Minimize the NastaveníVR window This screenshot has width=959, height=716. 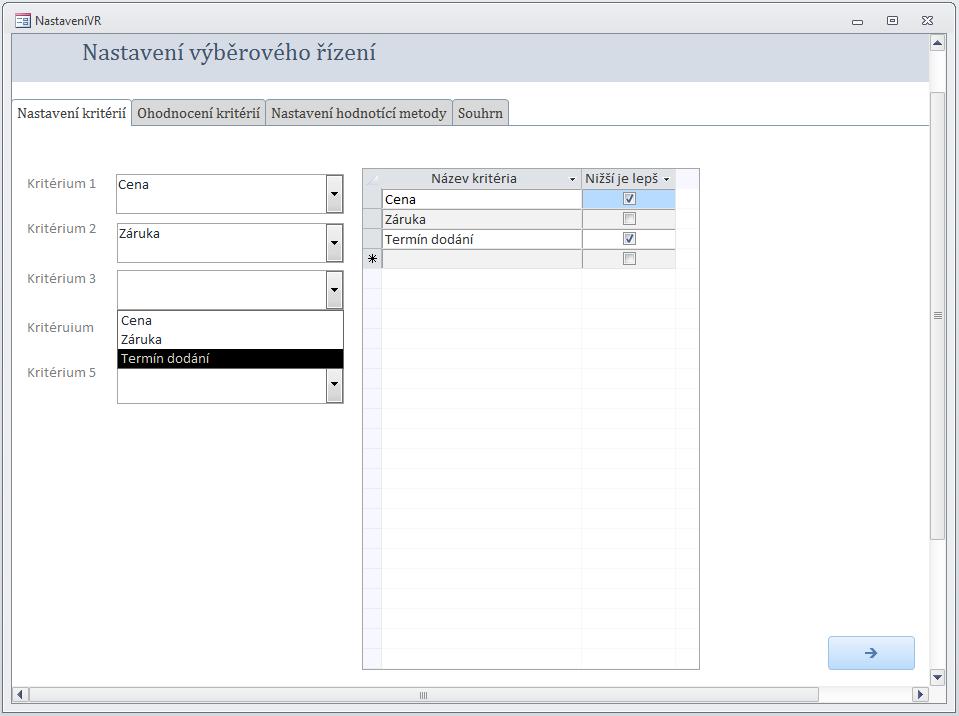[x=857, y=21]
